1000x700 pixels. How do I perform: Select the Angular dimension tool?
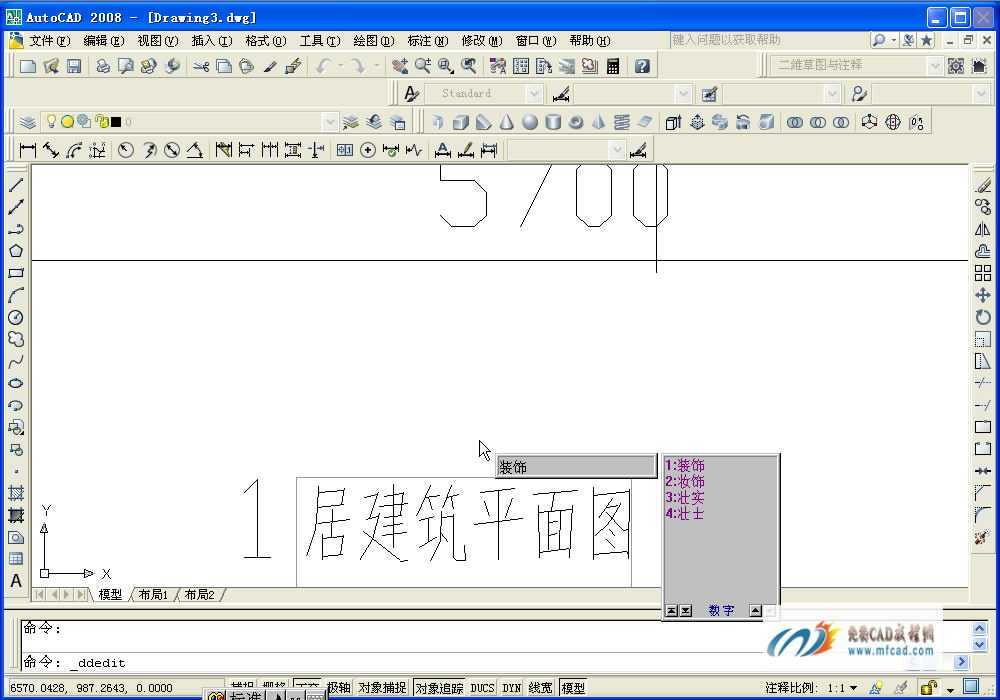click(195, 150)
